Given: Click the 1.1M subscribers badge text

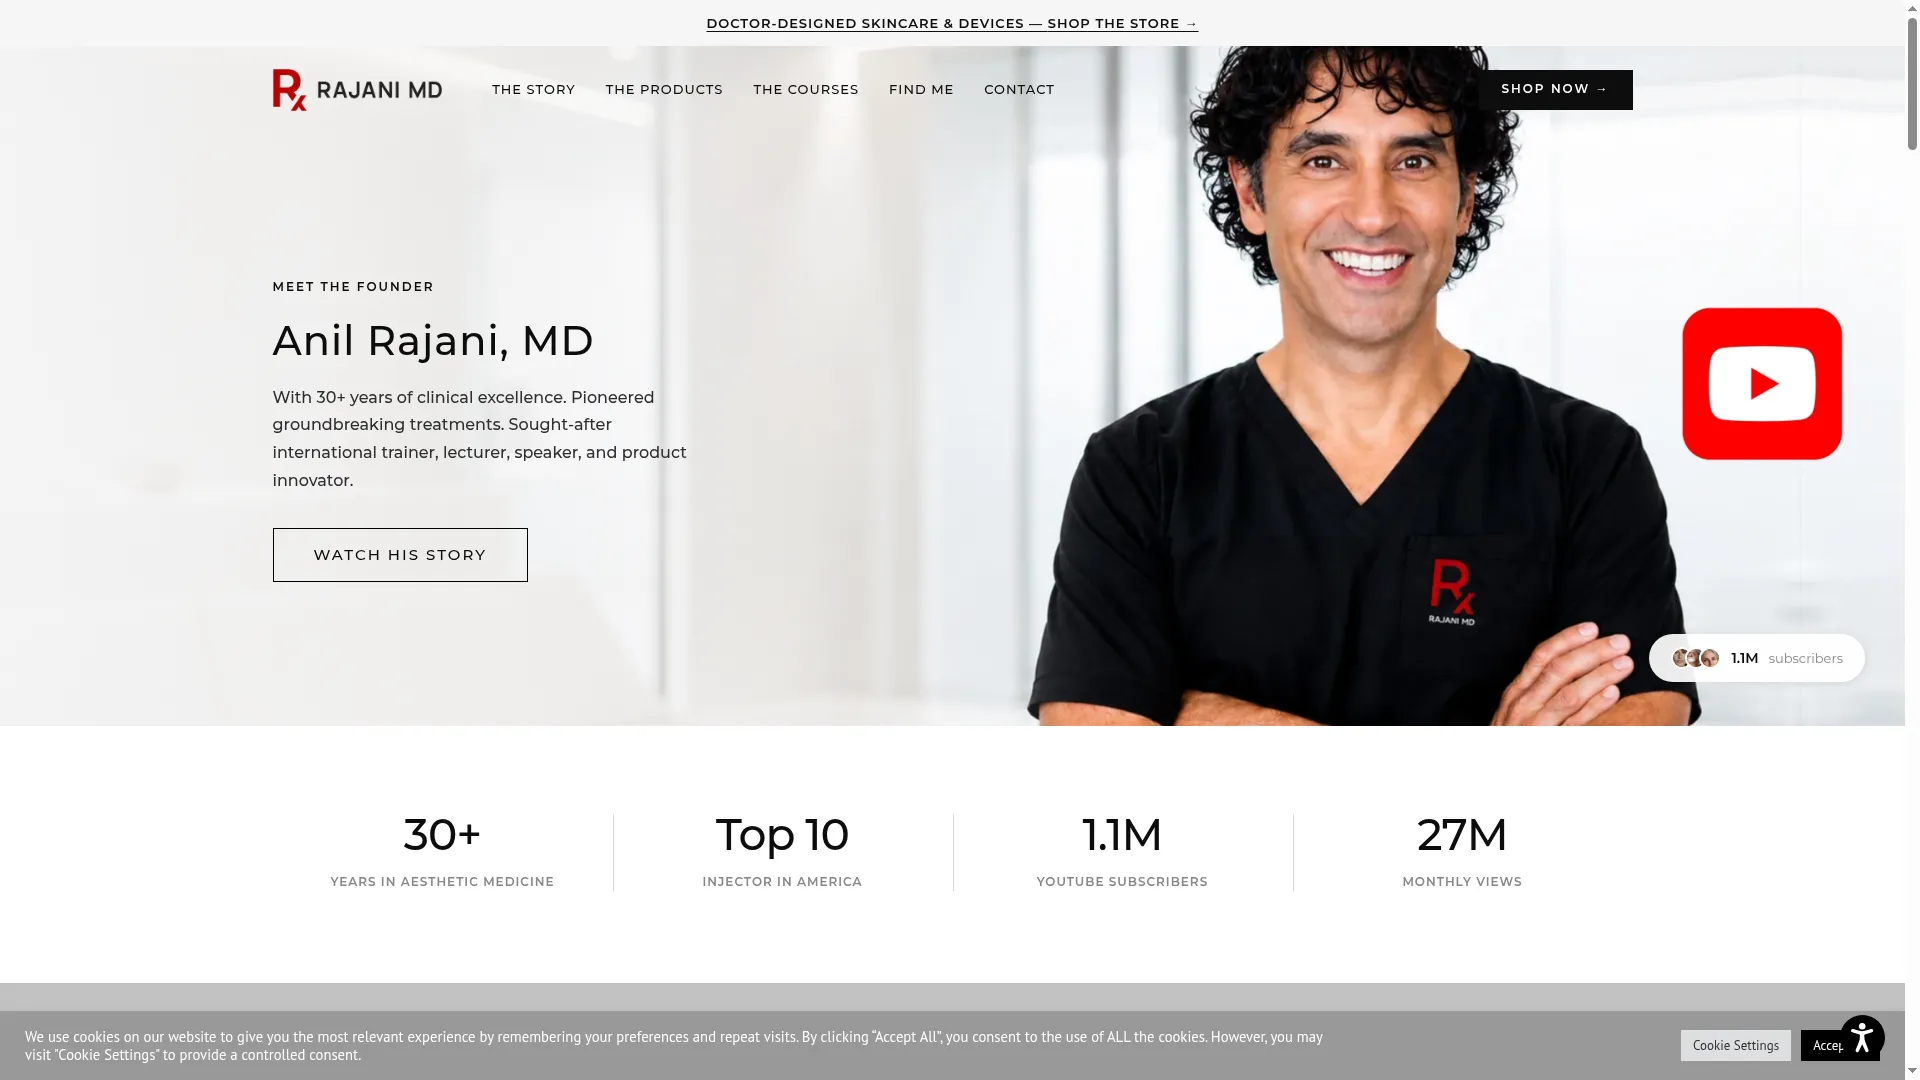Looking at the screenshot, I should click(x=1787, y=658).
